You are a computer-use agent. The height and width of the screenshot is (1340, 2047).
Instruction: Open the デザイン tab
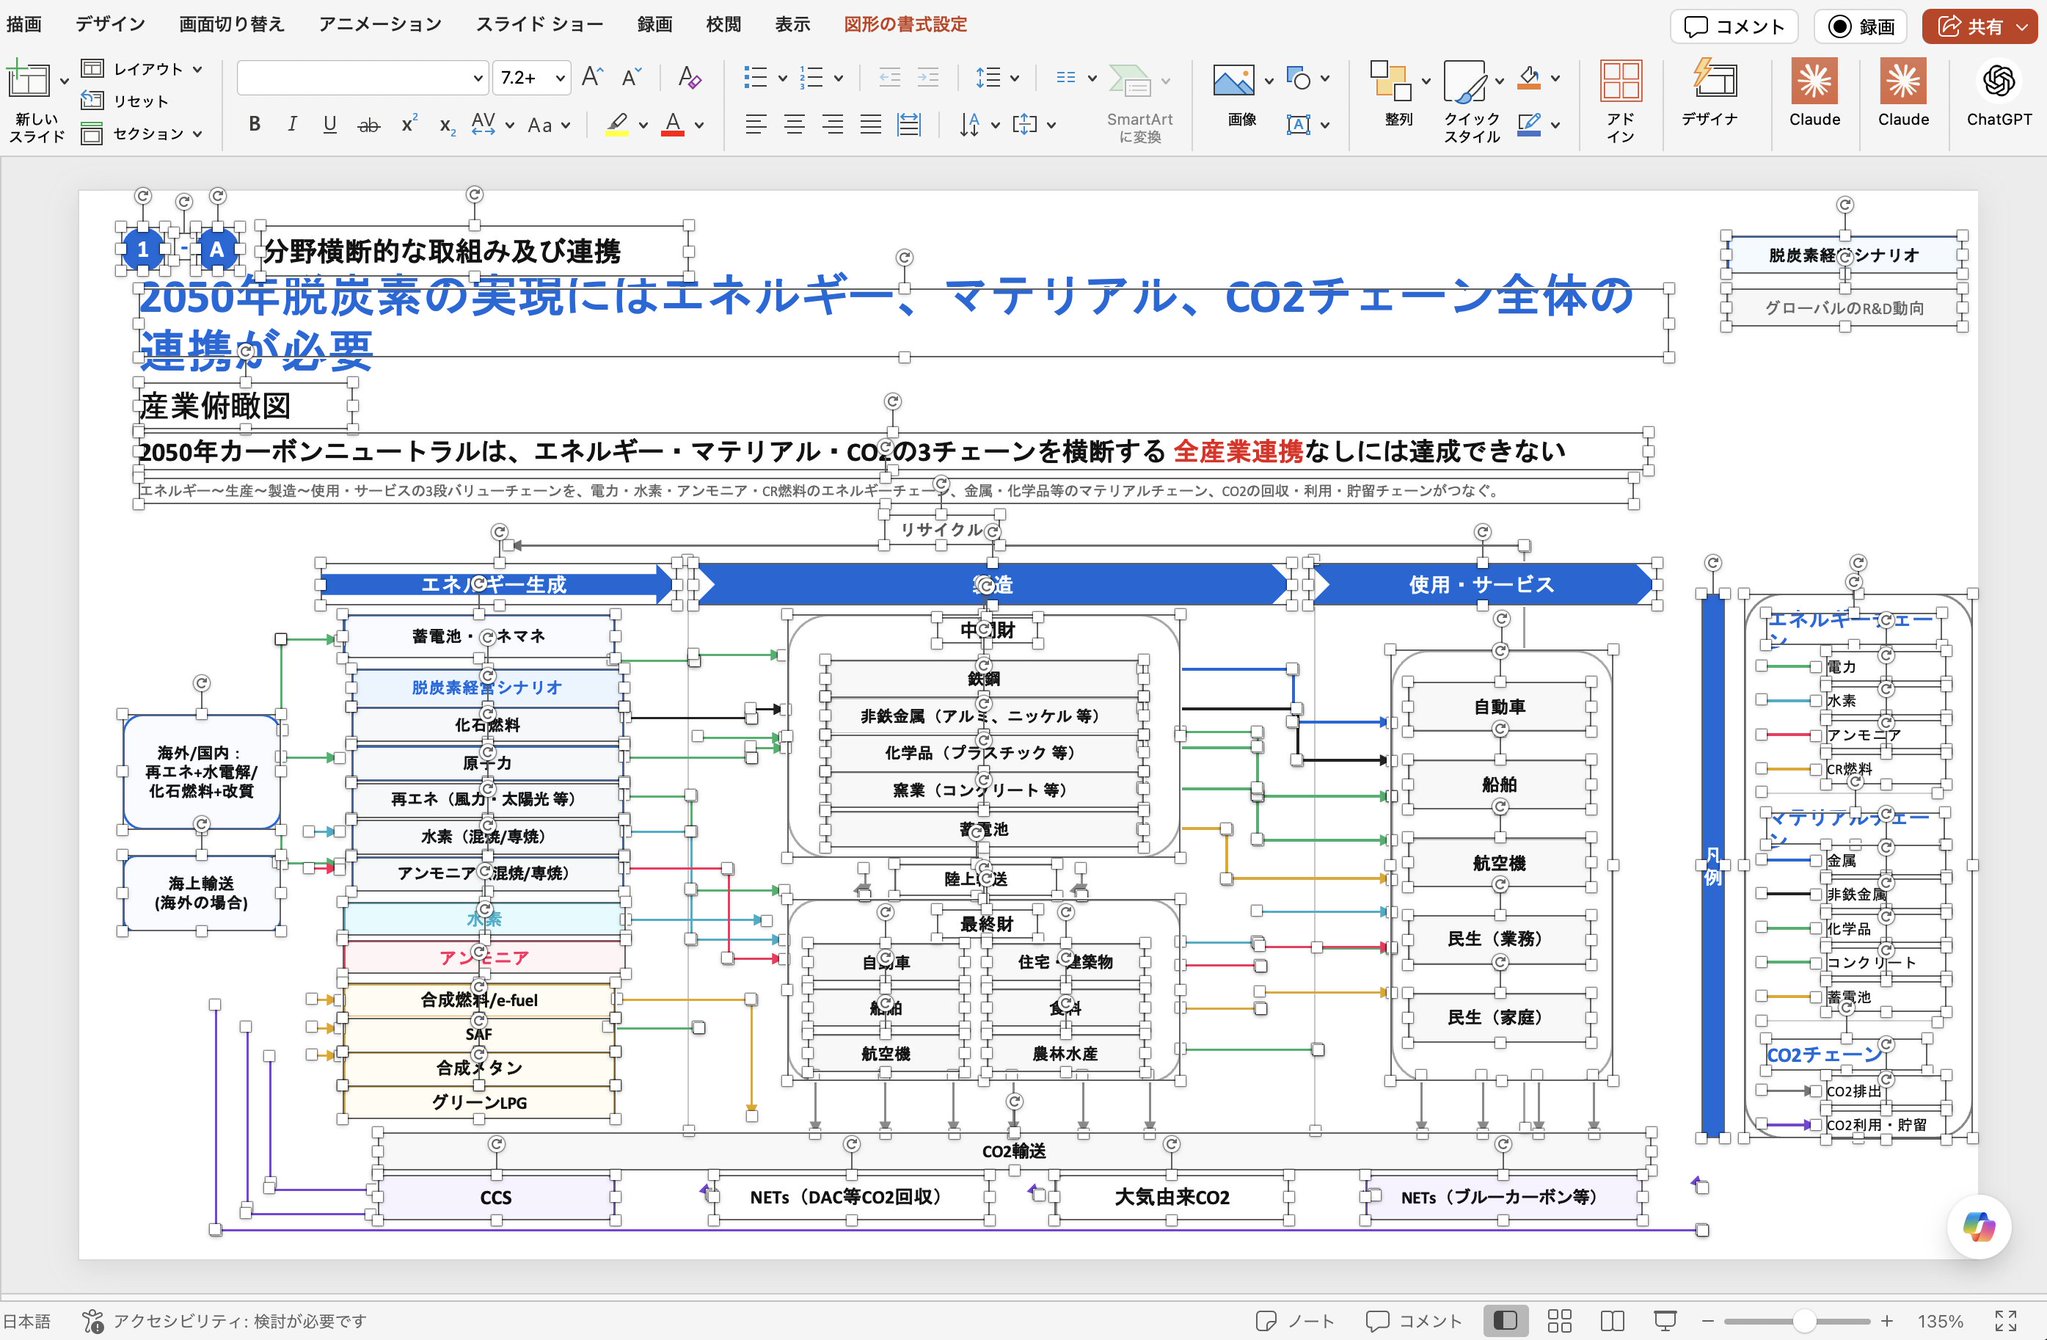(x=110, y=24)
